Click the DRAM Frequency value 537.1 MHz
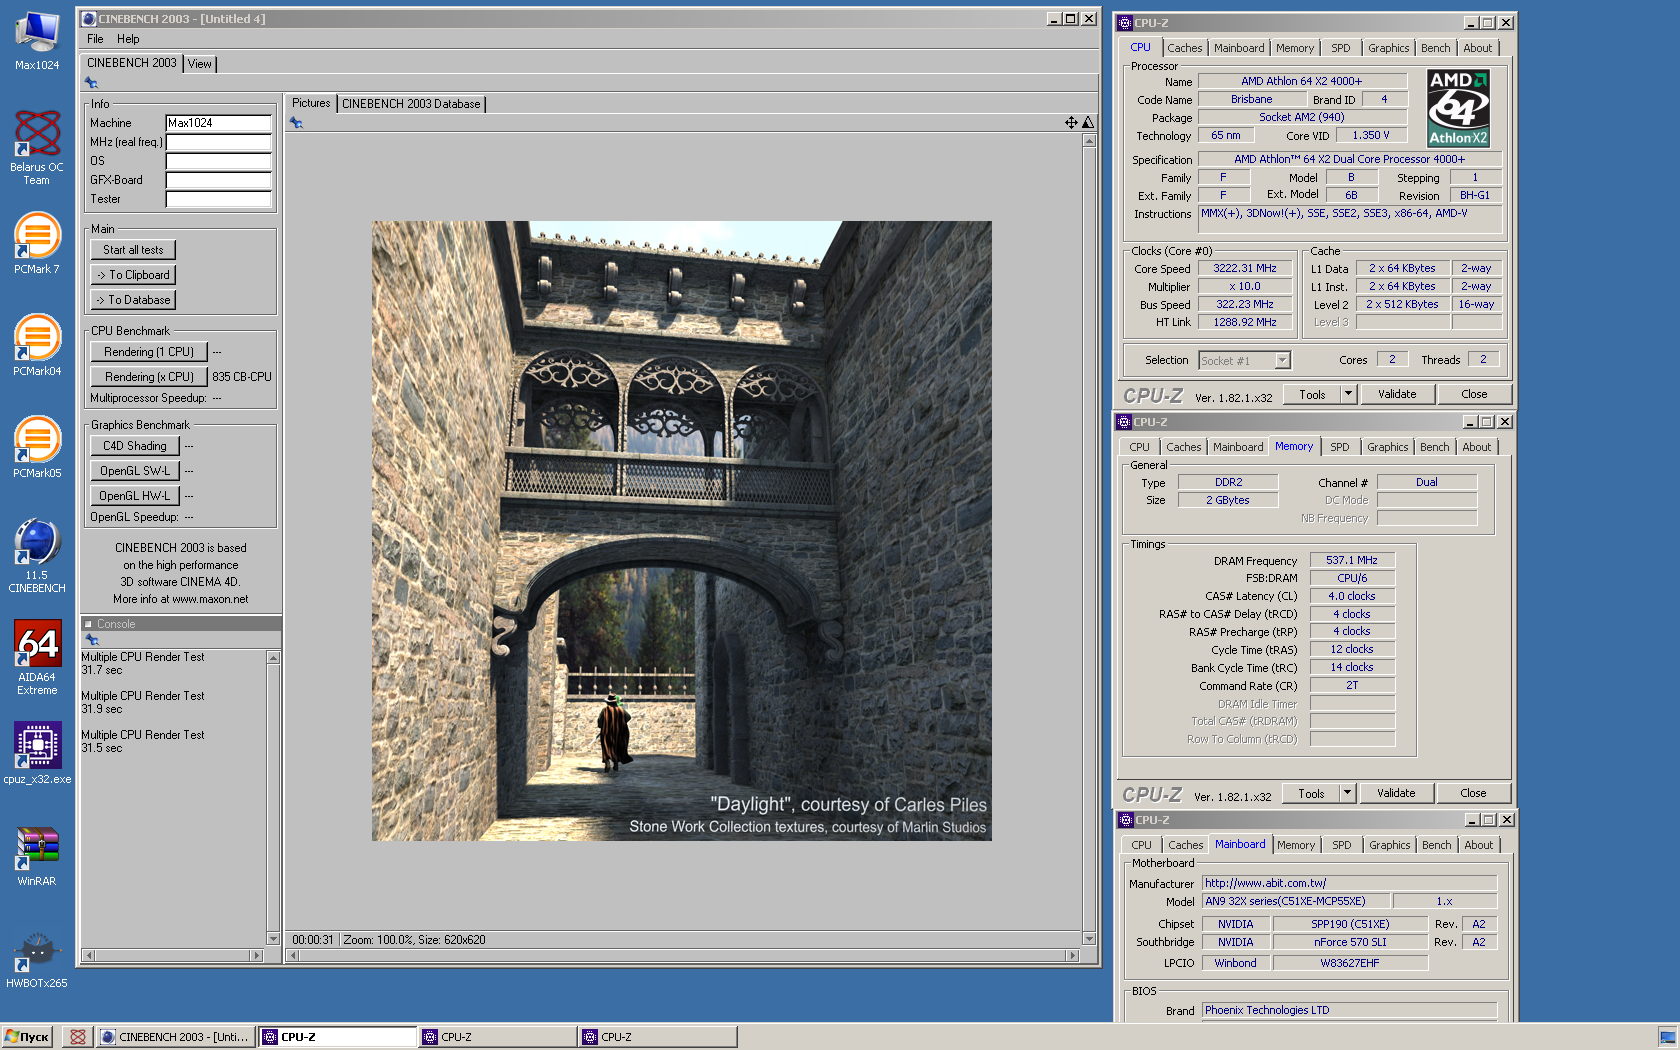The height and width of the screenshot is (1050, 1680). tap(1352, 560)
